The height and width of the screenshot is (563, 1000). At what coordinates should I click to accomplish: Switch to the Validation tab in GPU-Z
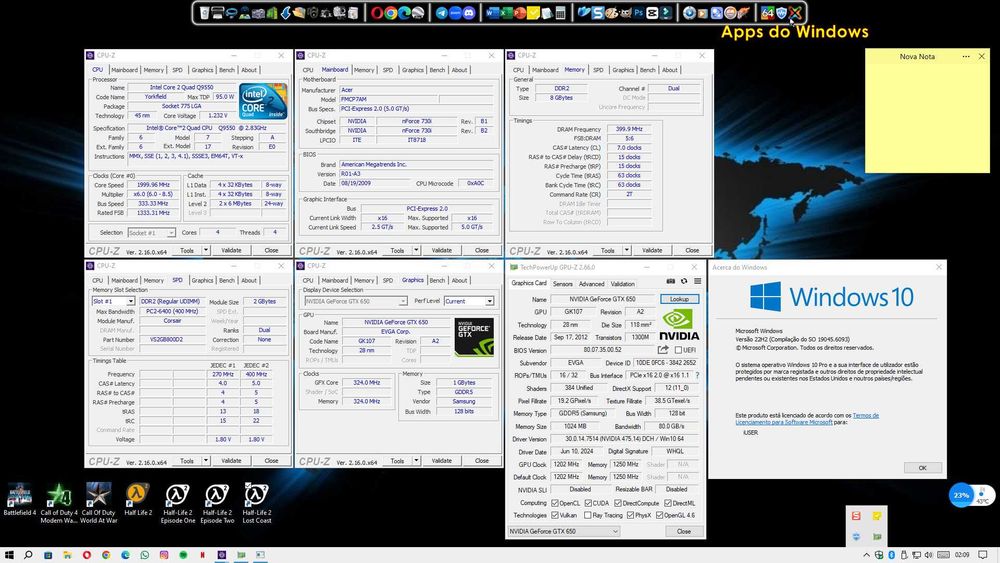[x=622, y=284]
